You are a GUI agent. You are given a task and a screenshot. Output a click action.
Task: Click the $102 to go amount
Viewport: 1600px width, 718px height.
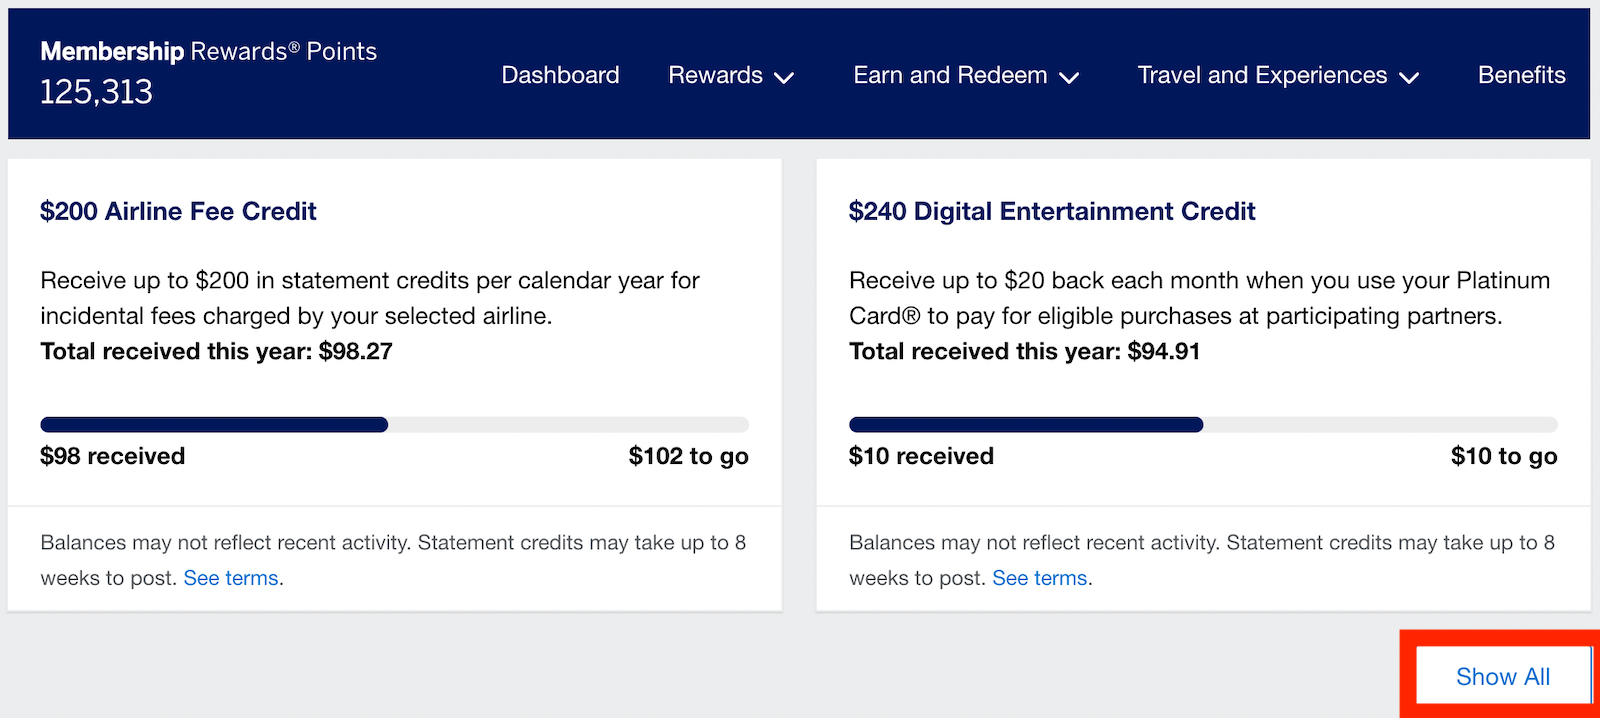pos(688,456)
